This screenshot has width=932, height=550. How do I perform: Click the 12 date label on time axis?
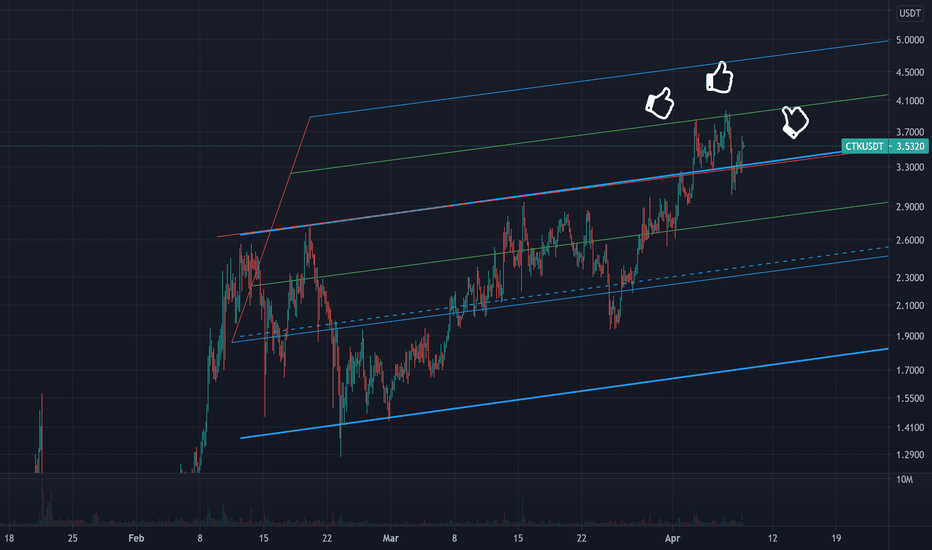[772, 538]
